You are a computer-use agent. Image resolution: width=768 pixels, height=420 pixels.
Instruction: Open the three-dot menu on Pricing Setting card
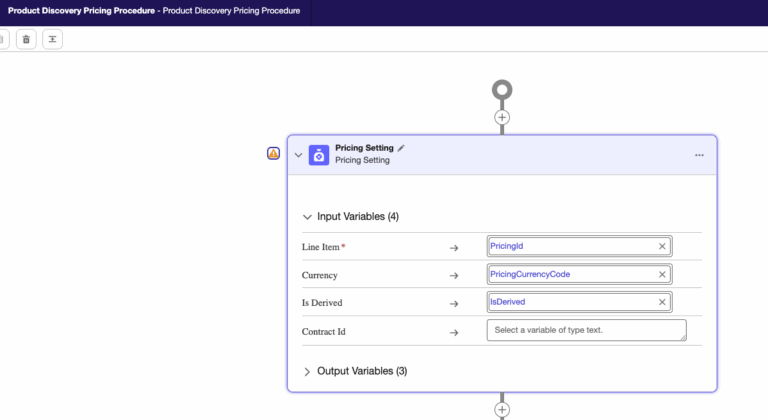[699, 155]
